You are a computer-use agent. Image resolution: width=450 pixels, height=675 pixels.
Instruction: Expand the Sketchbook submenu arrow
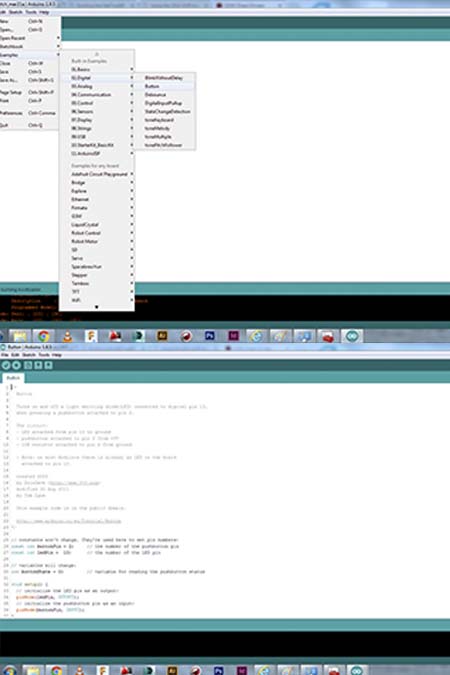pos(58,46)
